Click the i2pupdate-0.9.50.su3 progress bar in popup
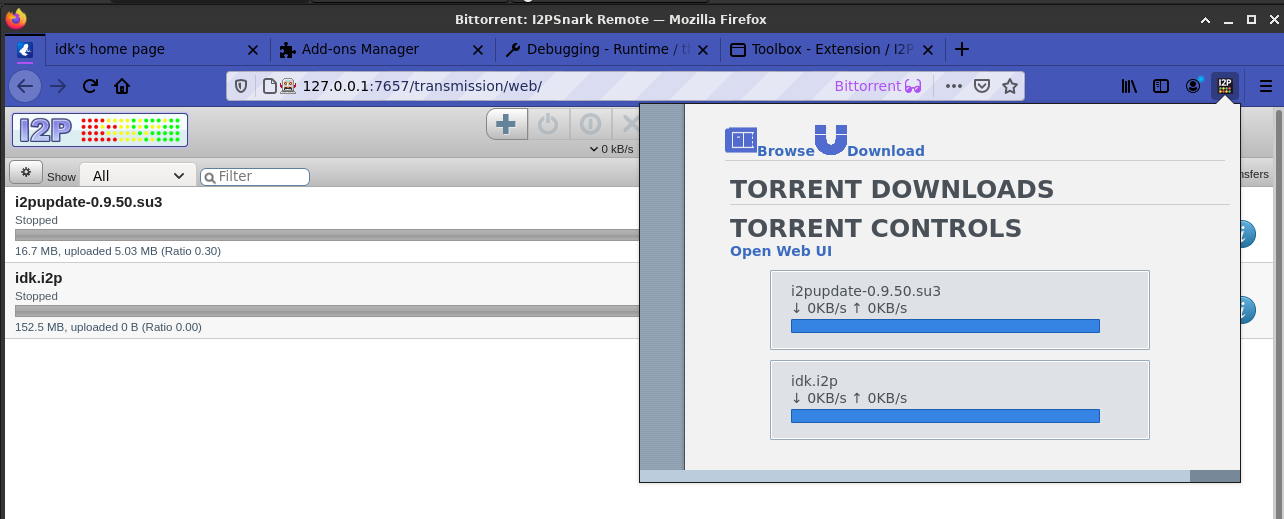The width and height of the screenshot is (1284, 519). point(945,326)
